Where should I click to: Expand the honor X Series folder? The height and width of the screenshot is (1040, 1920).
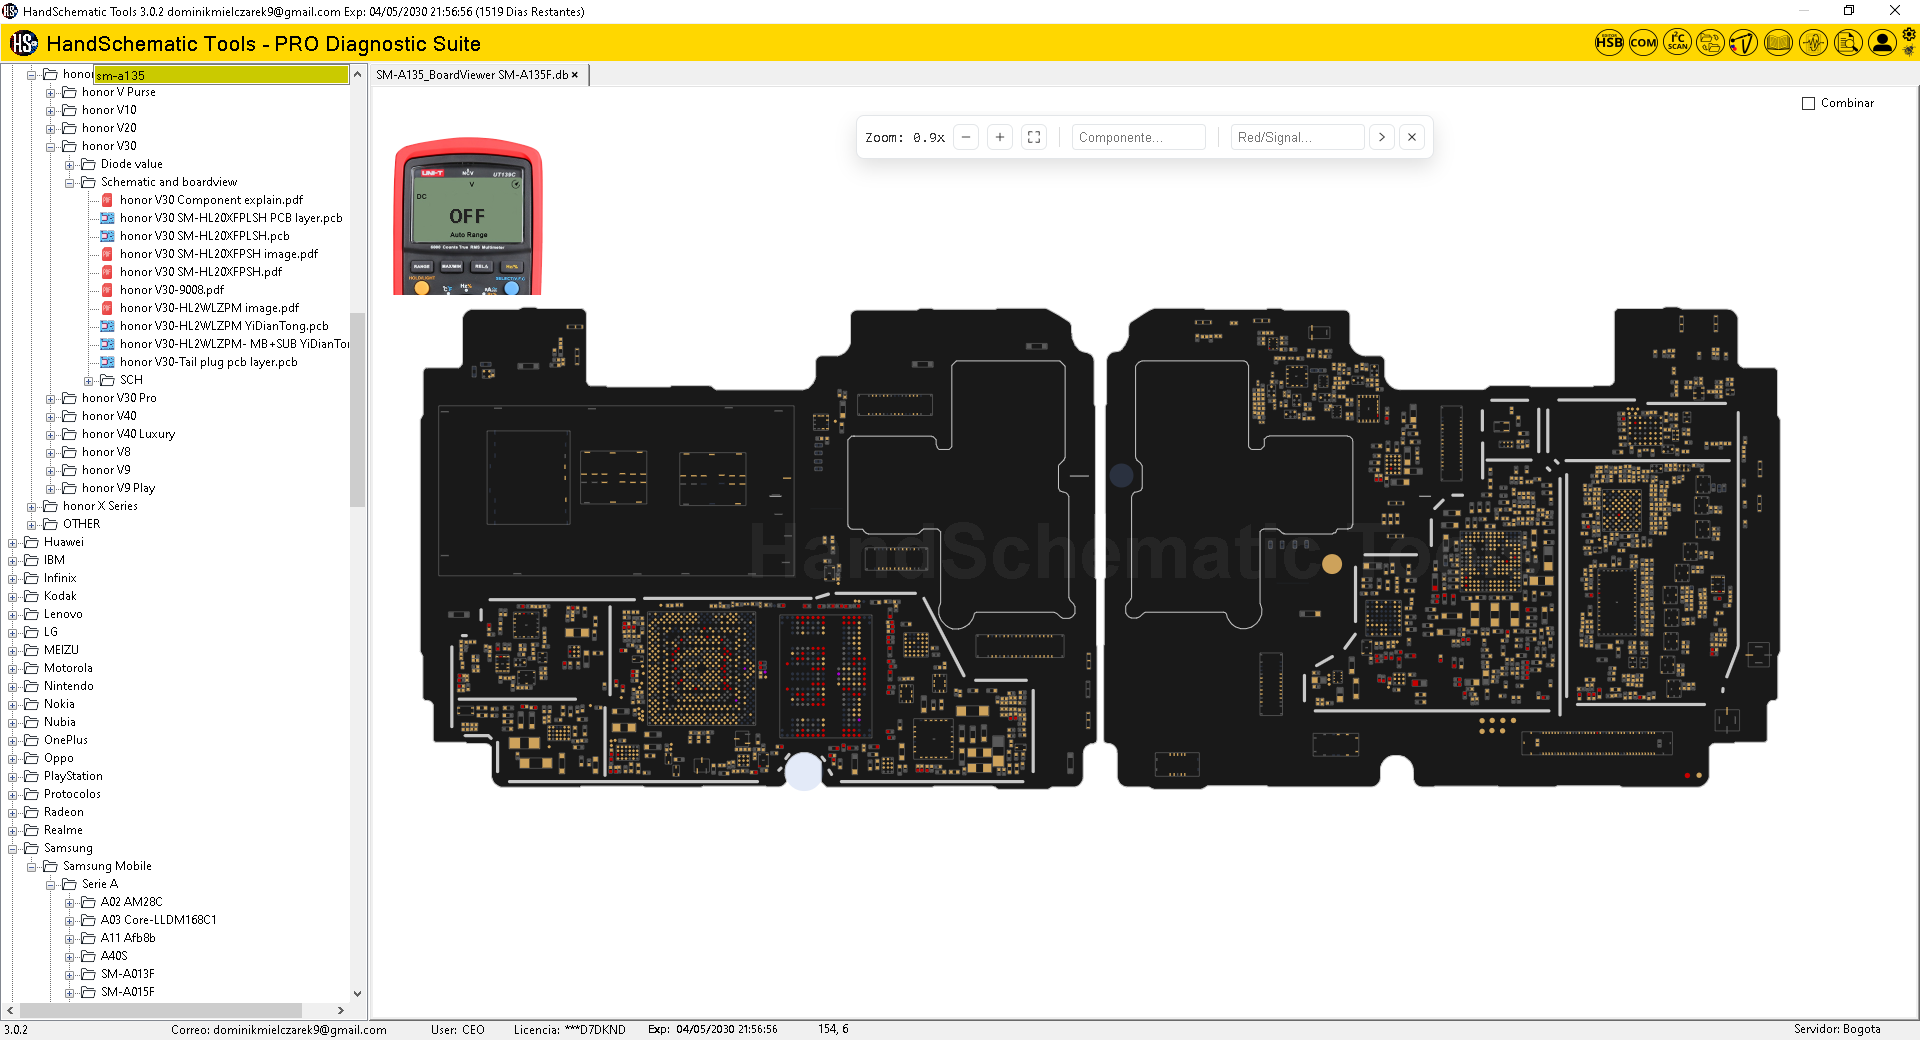coord(32,506)
